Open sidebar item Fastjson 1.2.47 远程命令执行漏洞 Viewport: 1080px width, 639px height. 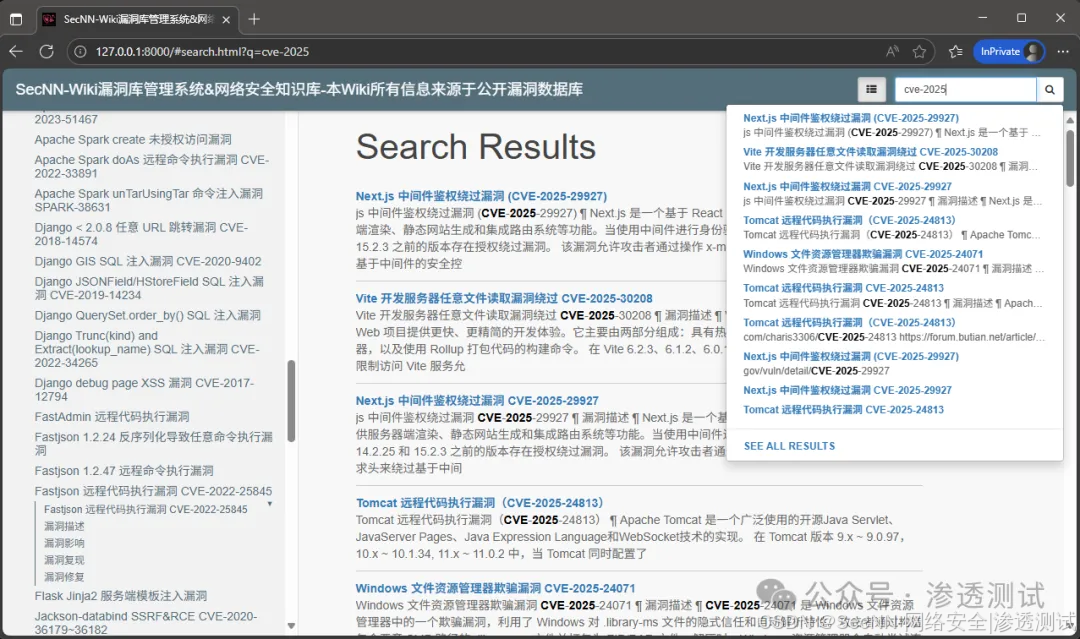tap(124, 471)
